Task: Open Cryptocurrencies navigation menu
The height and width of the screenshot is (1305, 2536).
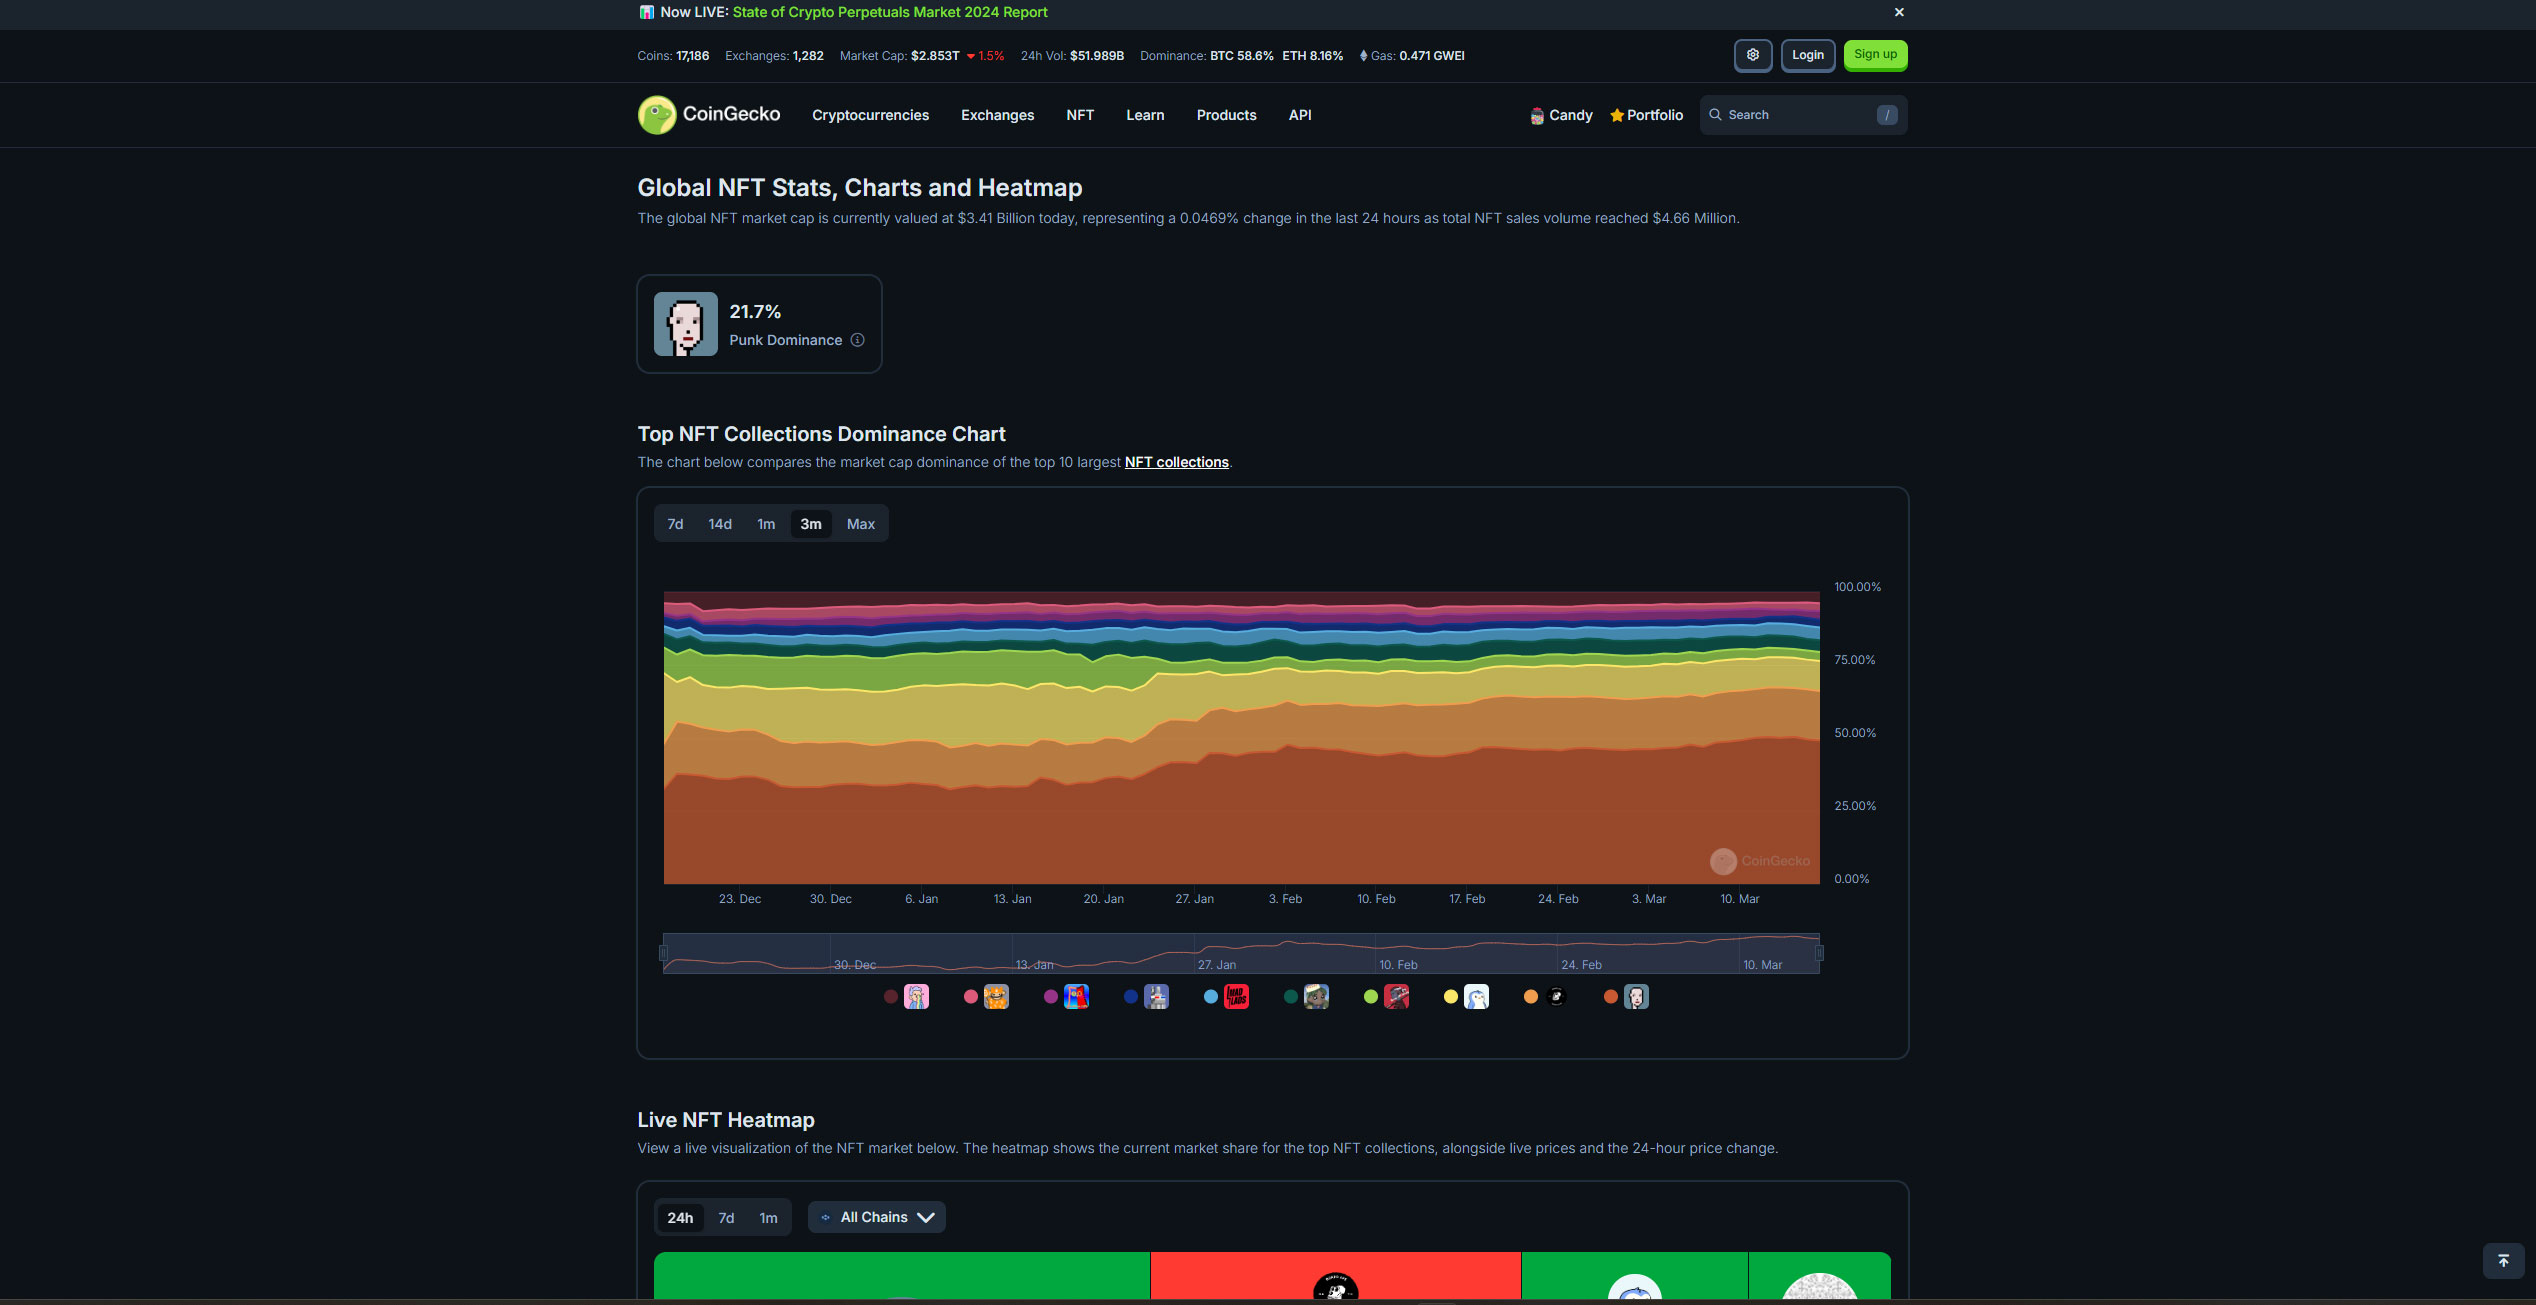Action: [870, 115]
